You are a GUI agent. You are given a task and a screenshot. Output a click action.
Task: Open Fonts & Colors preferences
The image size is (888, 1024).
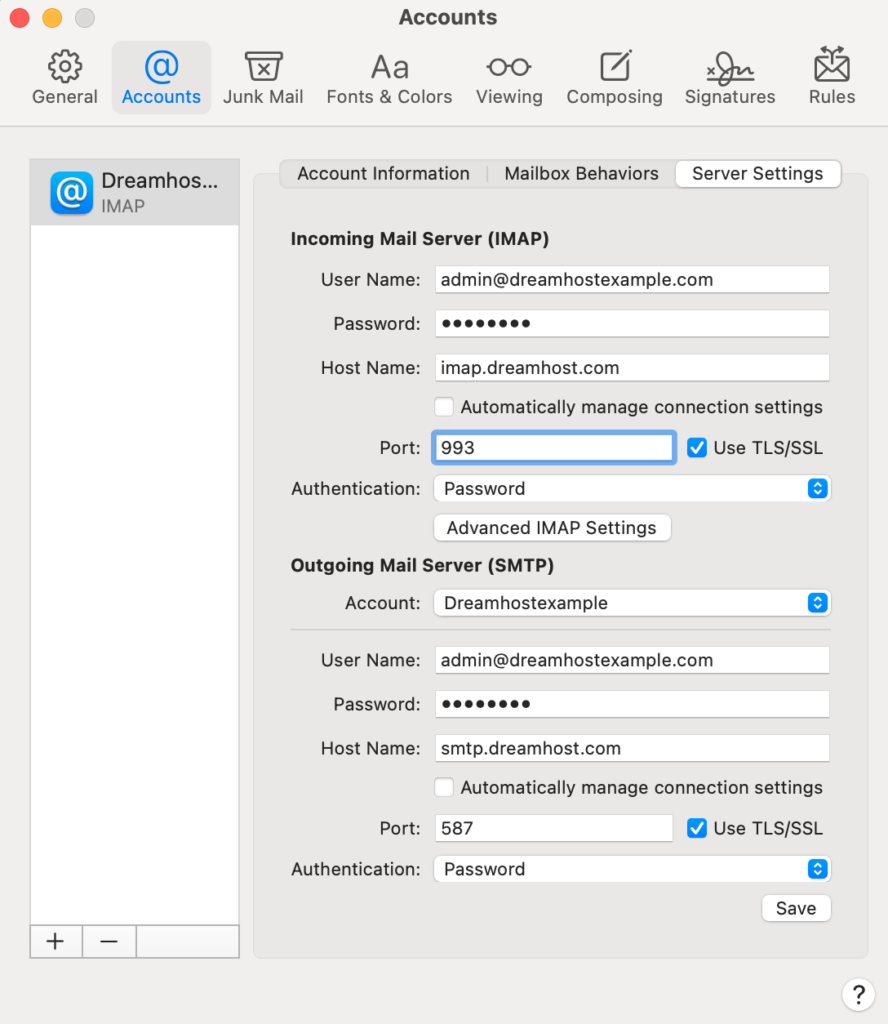tap(389, 68)
